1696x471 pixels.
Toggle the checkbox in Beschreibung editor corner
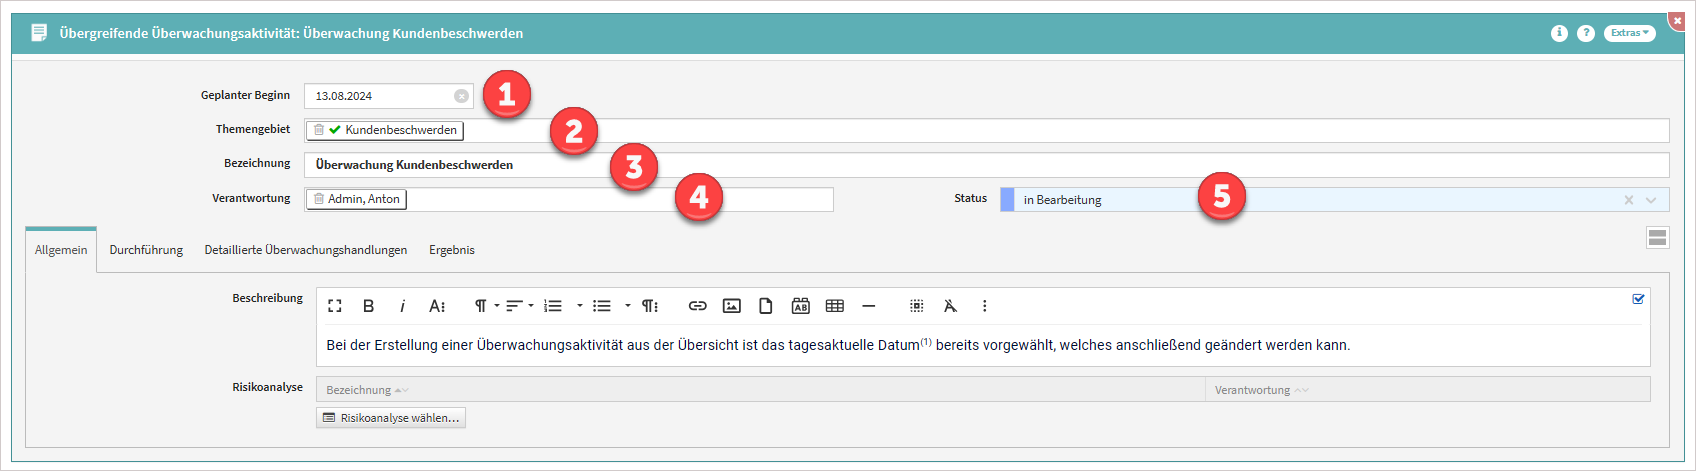[1638, 299]
